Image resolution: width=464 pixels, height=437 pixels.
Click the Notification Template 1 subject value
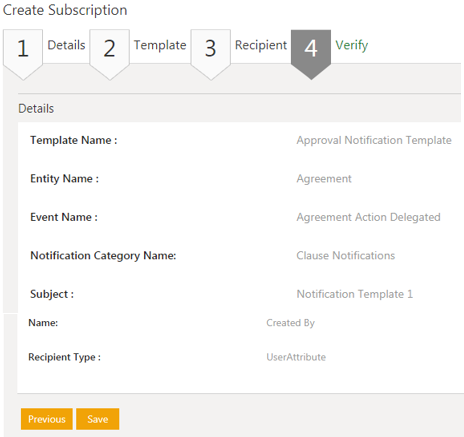click(x=355, y=294)
